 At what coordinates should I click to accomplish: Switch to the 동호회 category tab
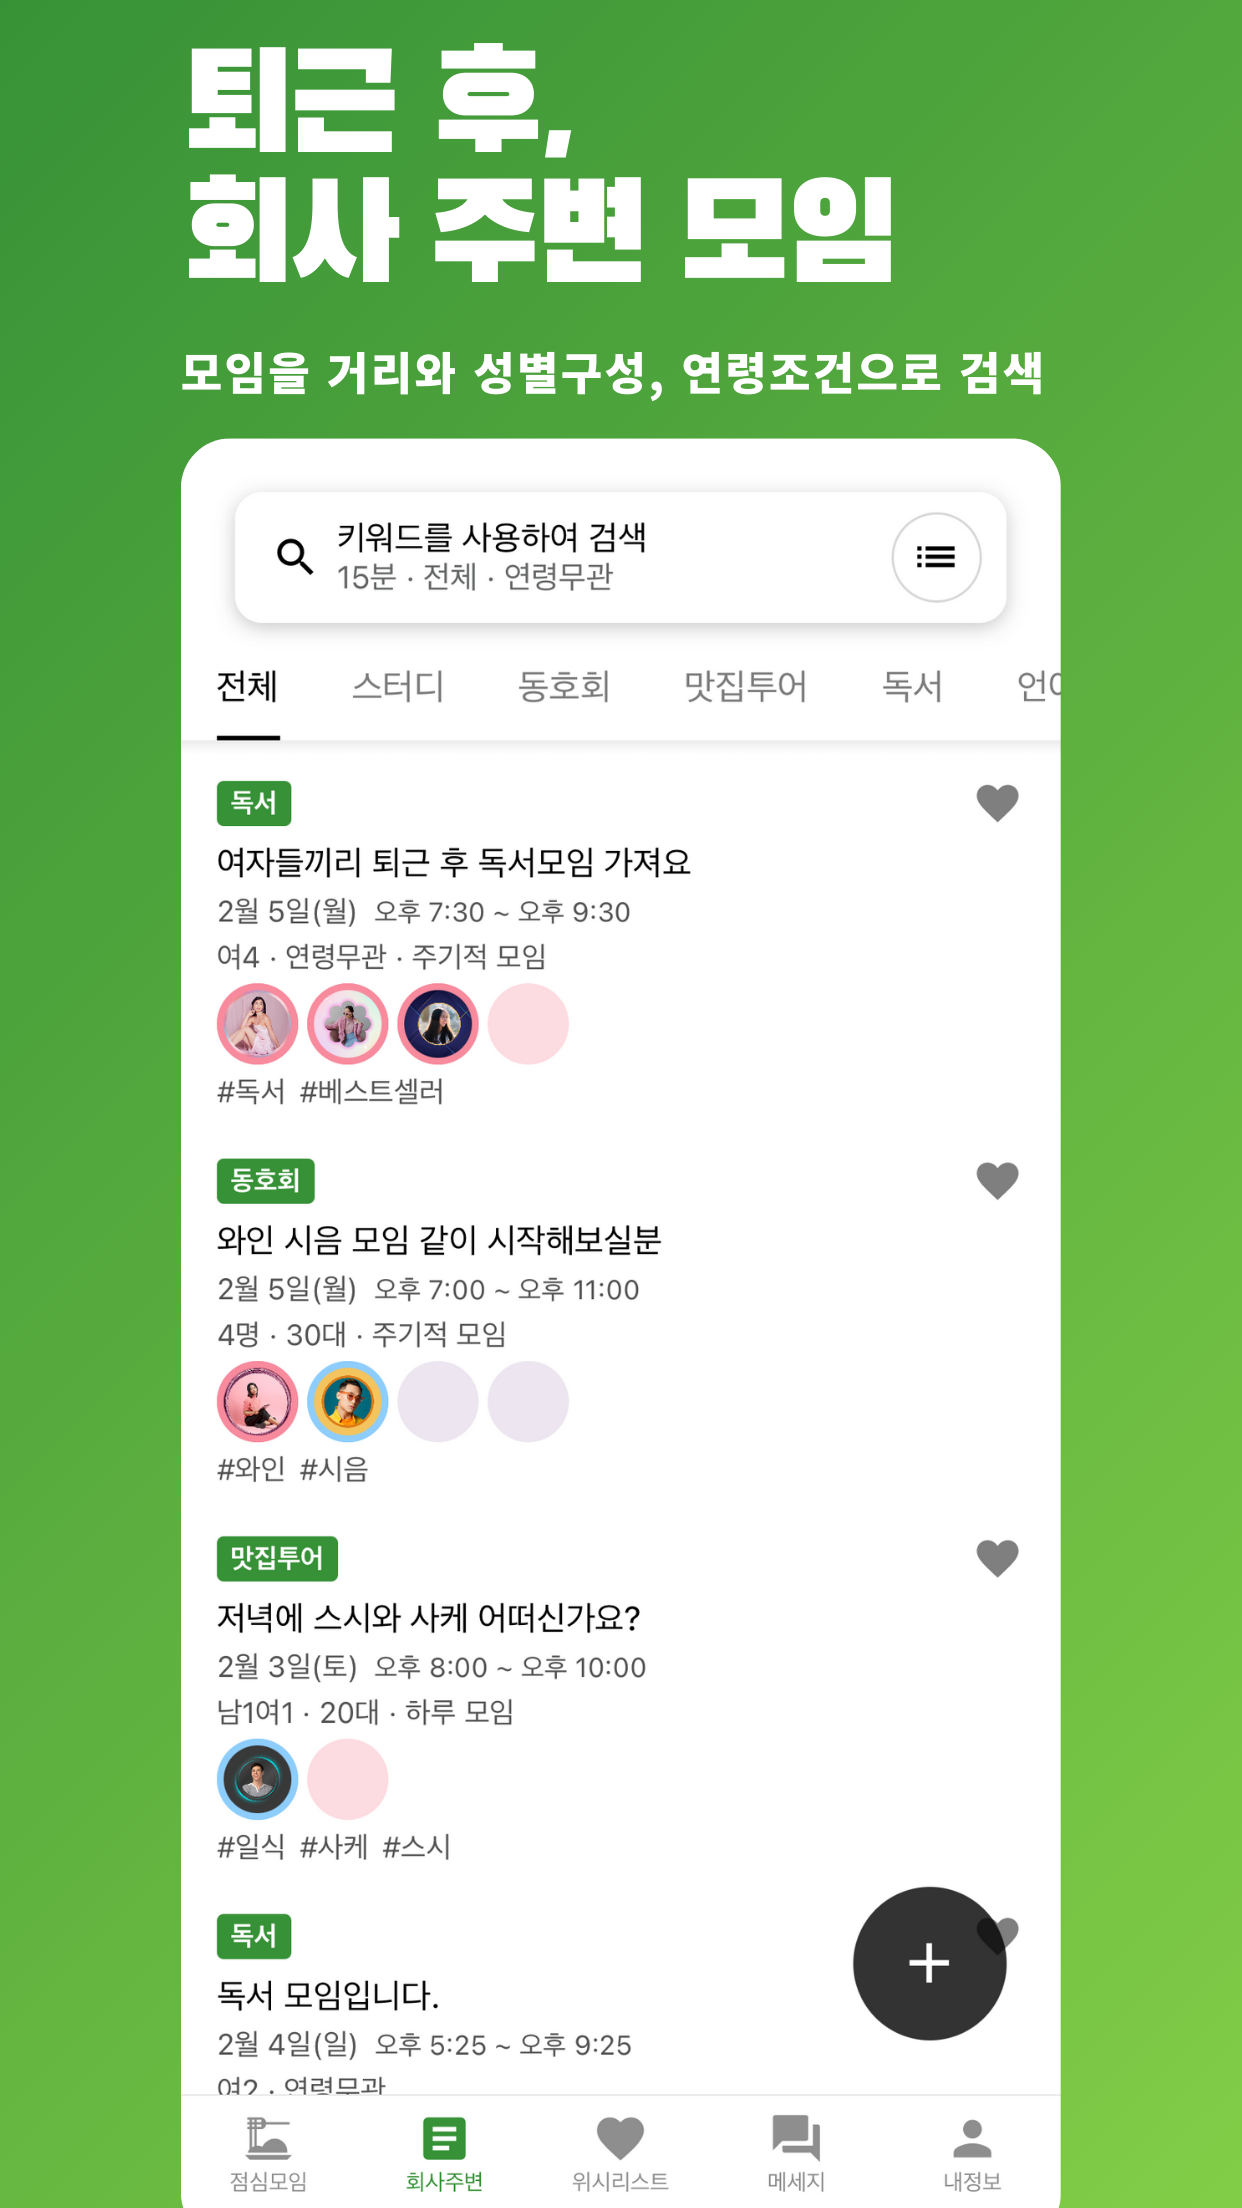point(564,687)
